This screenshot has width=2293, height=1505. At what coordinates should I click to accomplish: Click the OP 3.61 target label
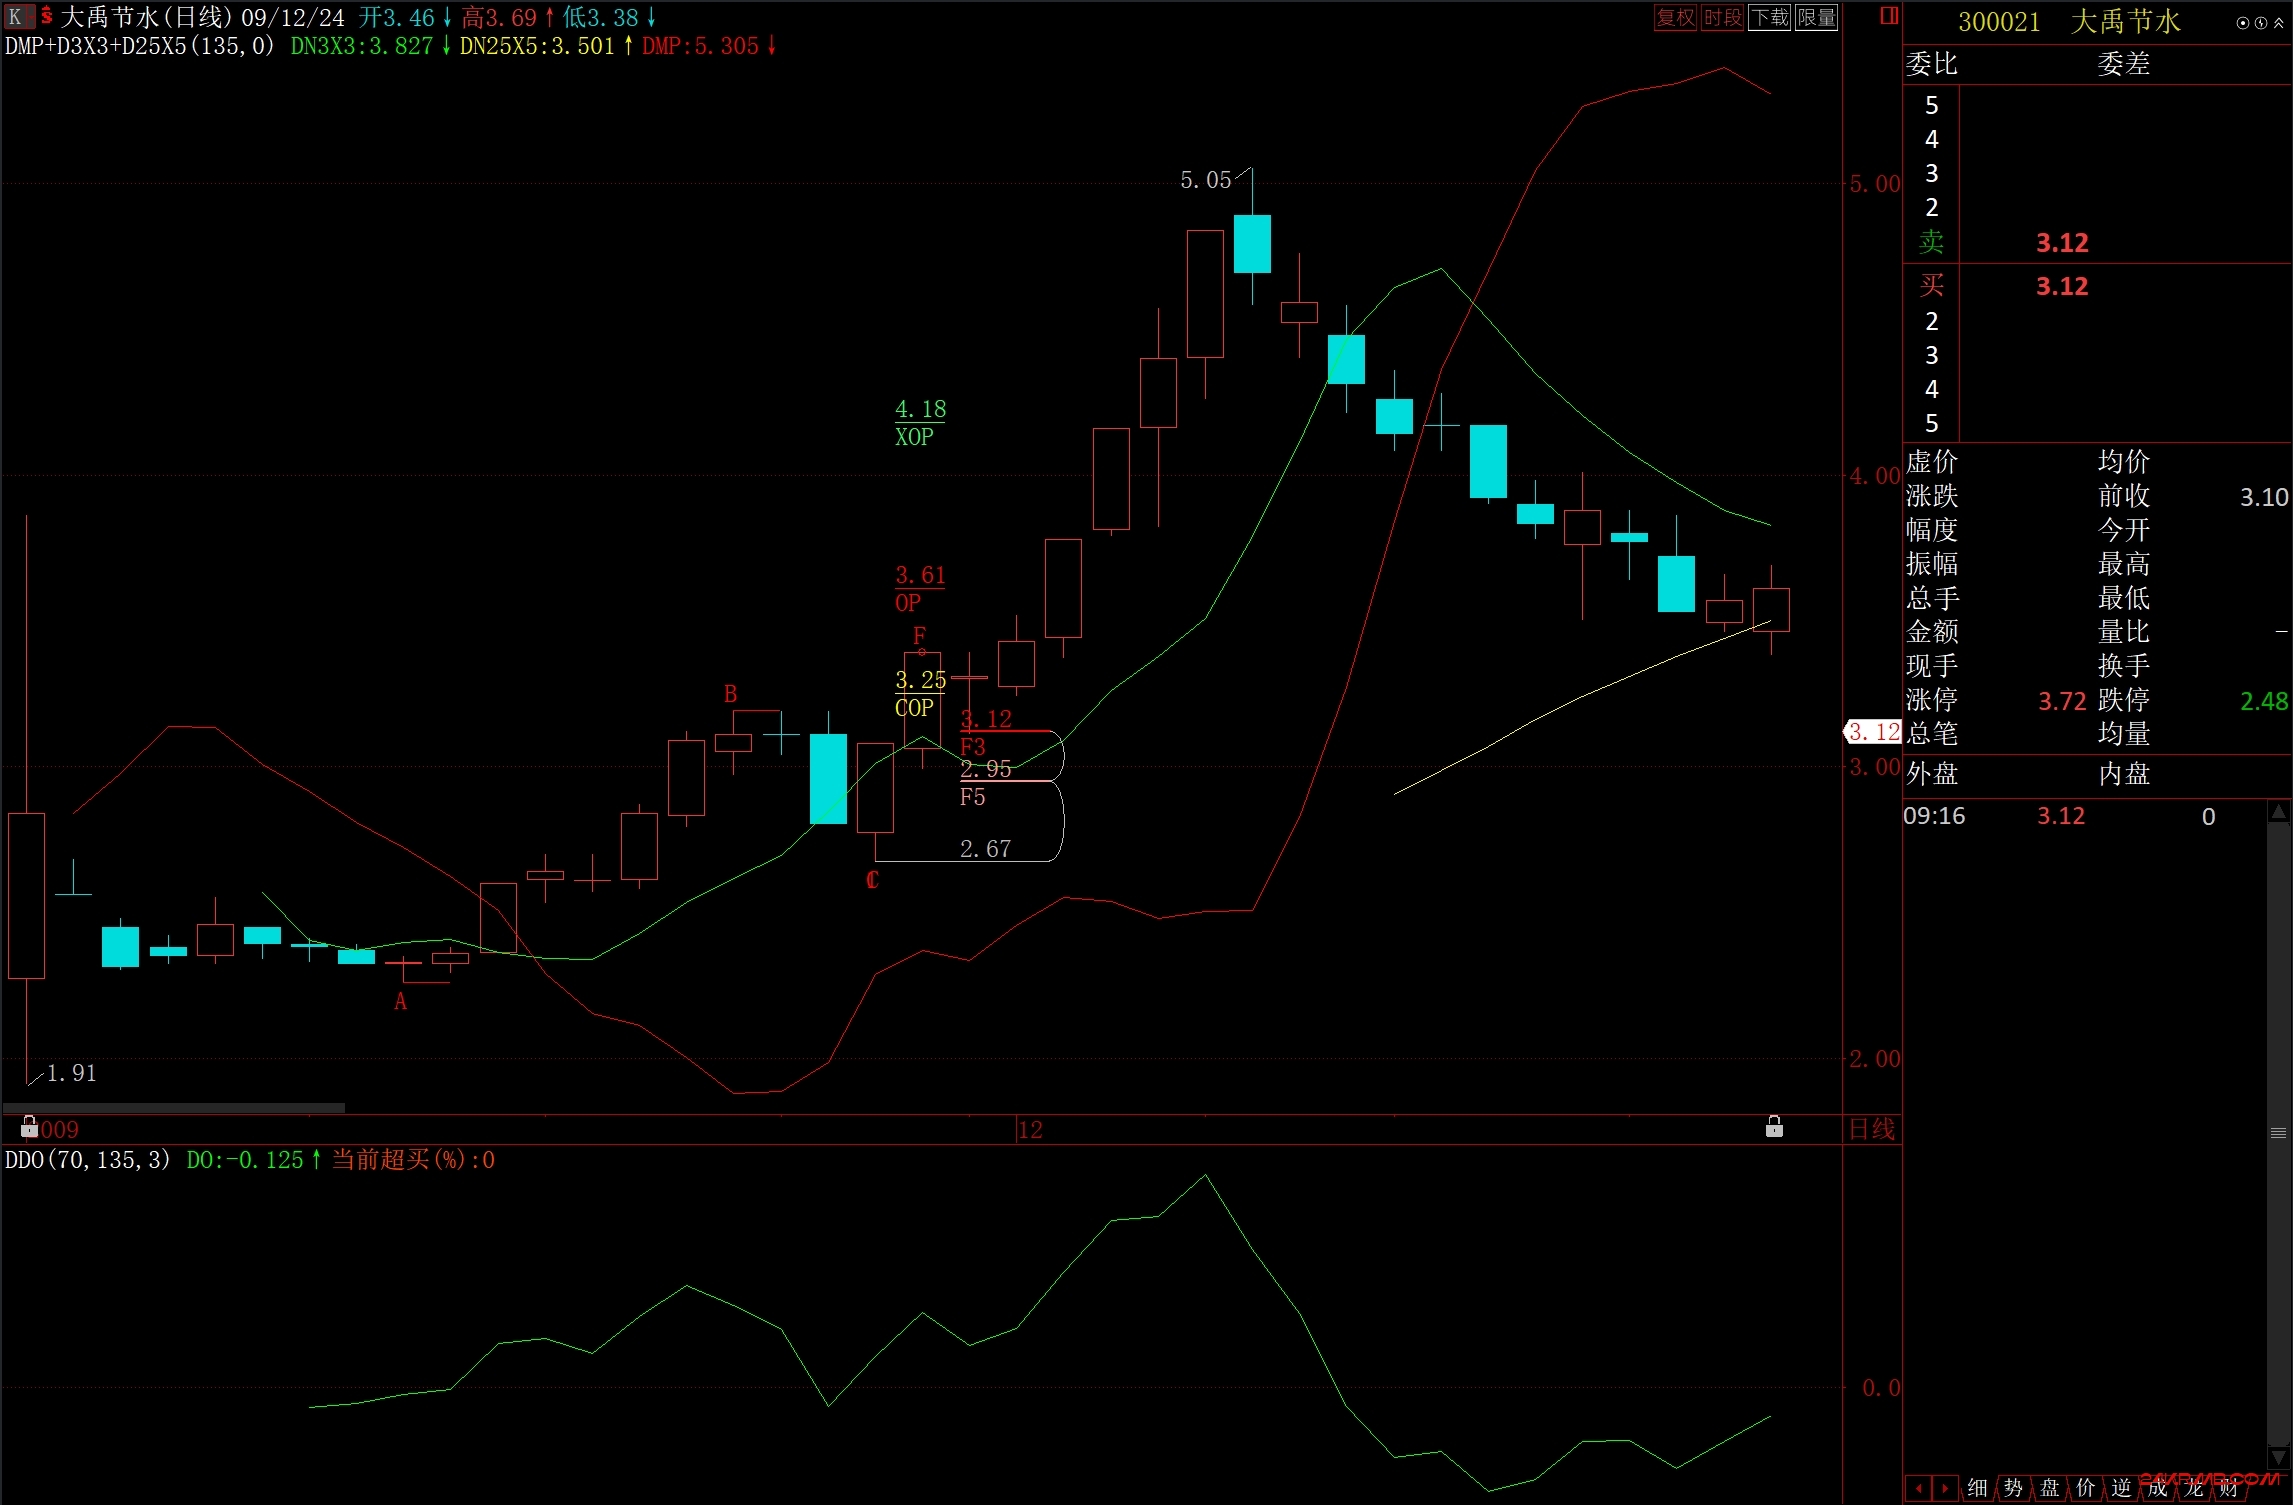920,589
